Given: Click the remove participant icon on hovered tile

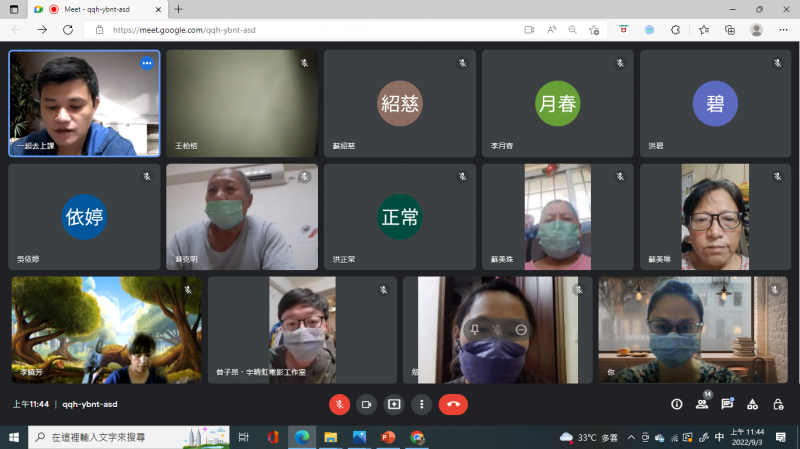Looking at the screenshot, I should click(x=522, y=329).
